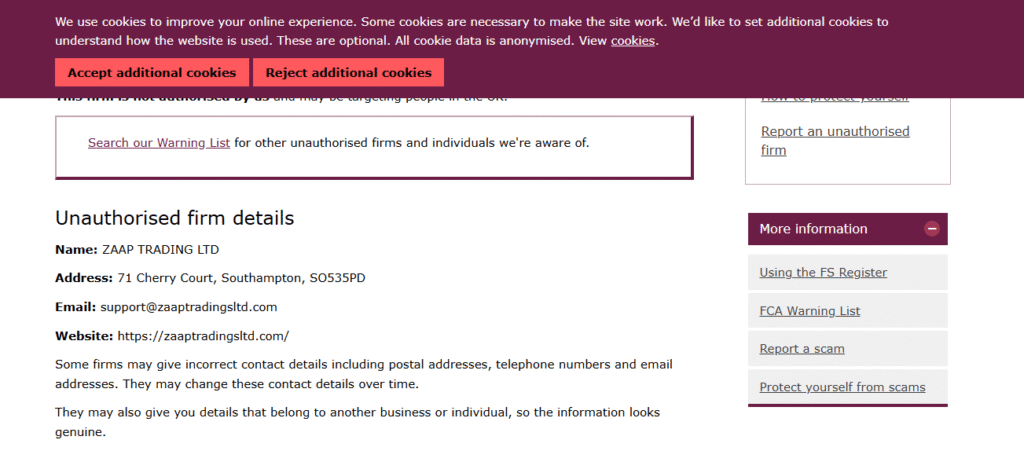Click the firm name ZAAP TRADING LTD

click(x=161, y=249)
